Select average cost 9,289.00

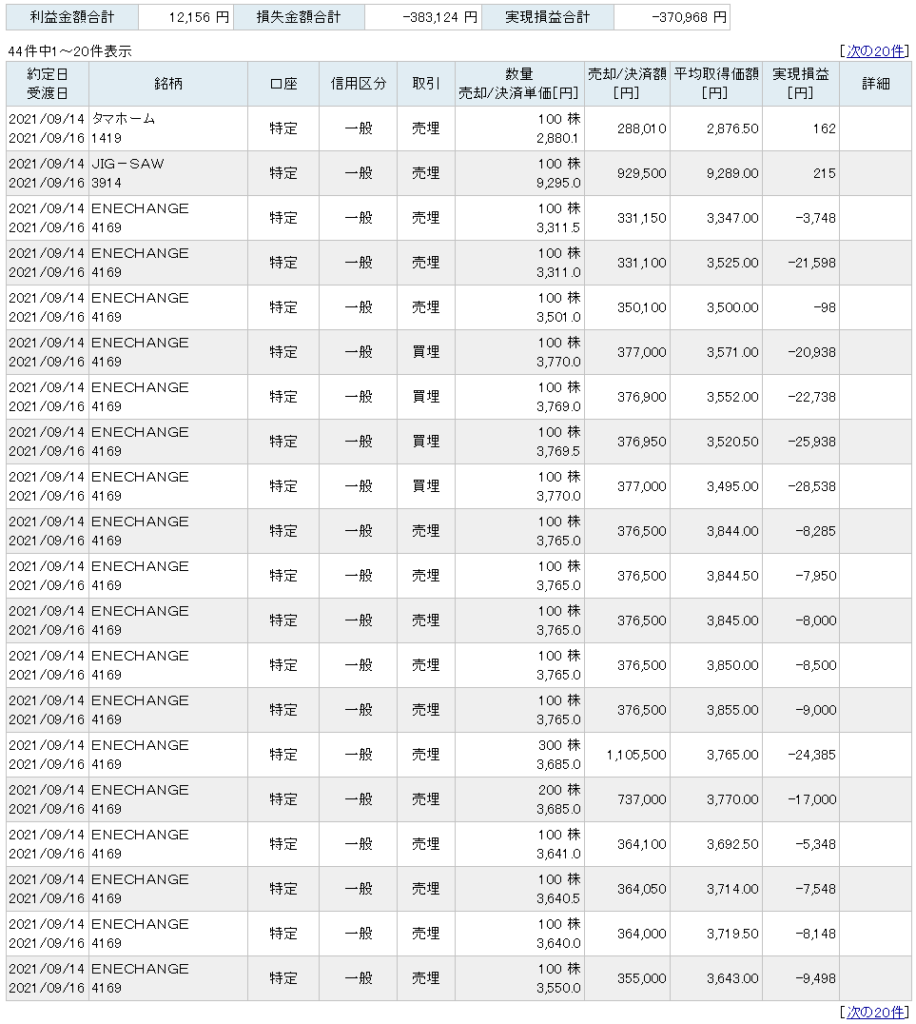(733, 173)
